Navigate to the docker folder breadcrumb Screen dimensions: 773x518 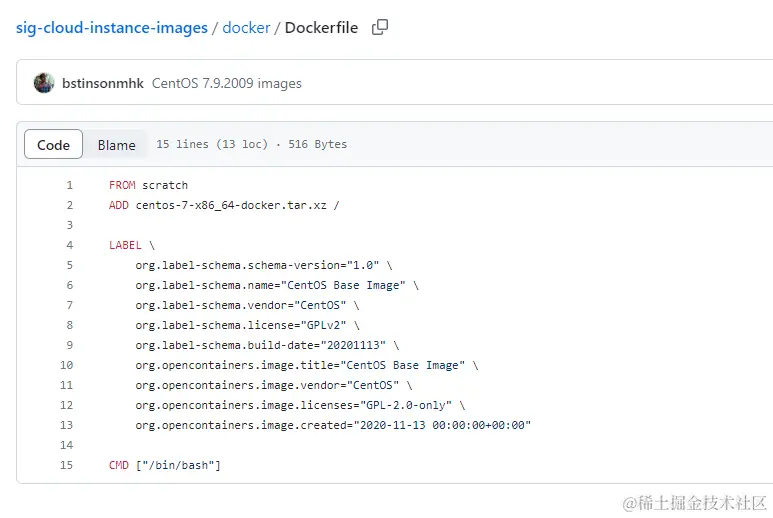(x=246, y=28)
